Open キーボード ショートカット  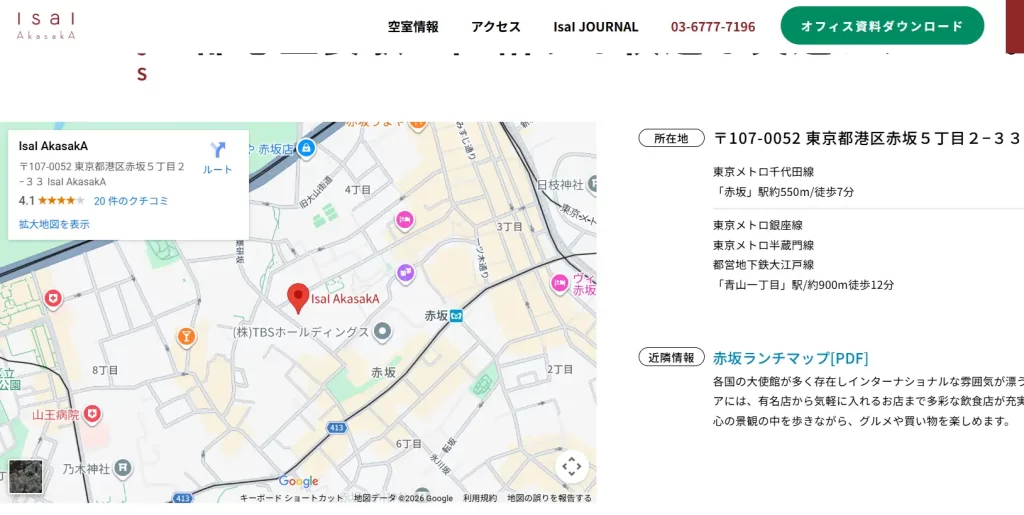291,498
